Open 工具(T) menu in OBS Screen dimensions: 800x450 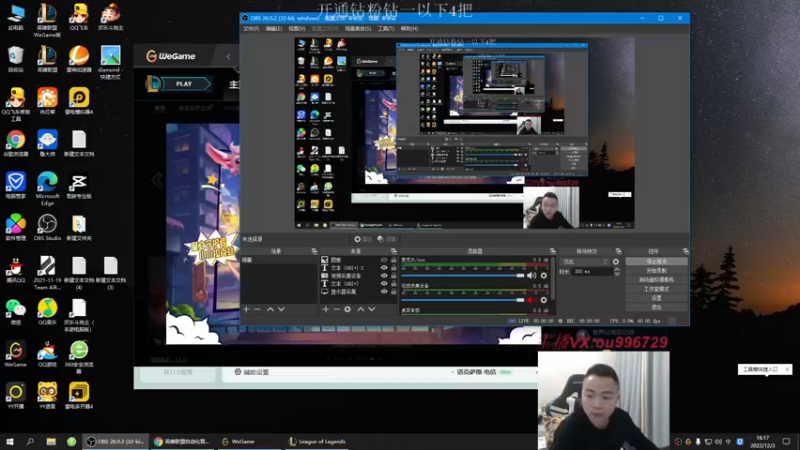point(386,29)
